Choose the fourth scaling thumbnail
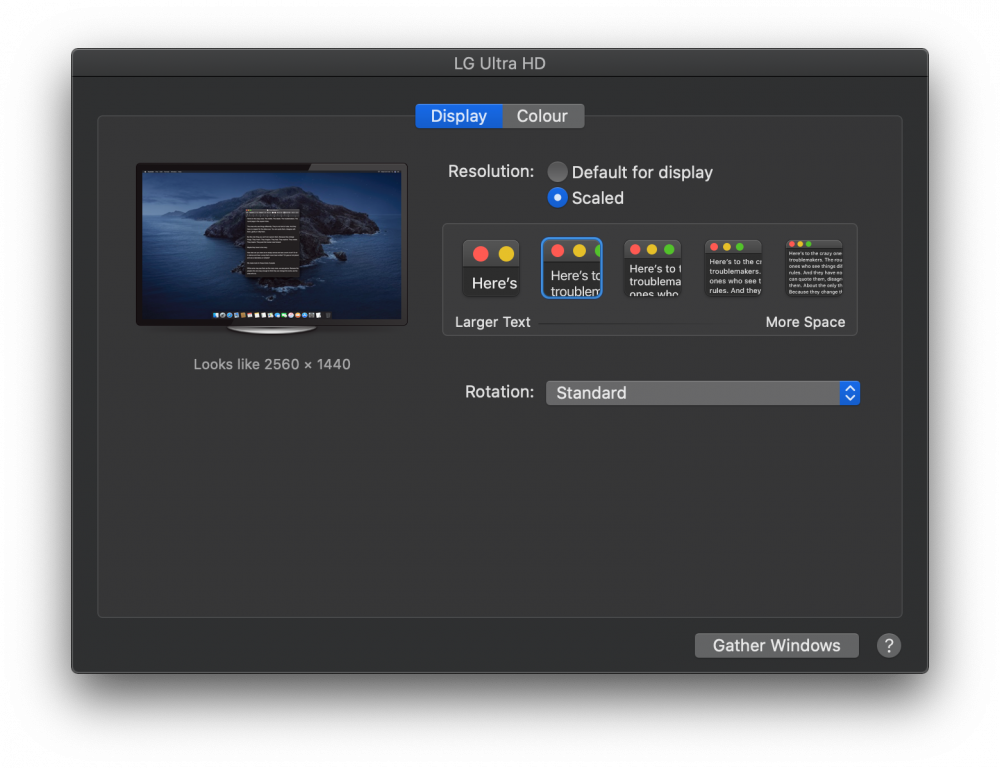 click(733, 268)
